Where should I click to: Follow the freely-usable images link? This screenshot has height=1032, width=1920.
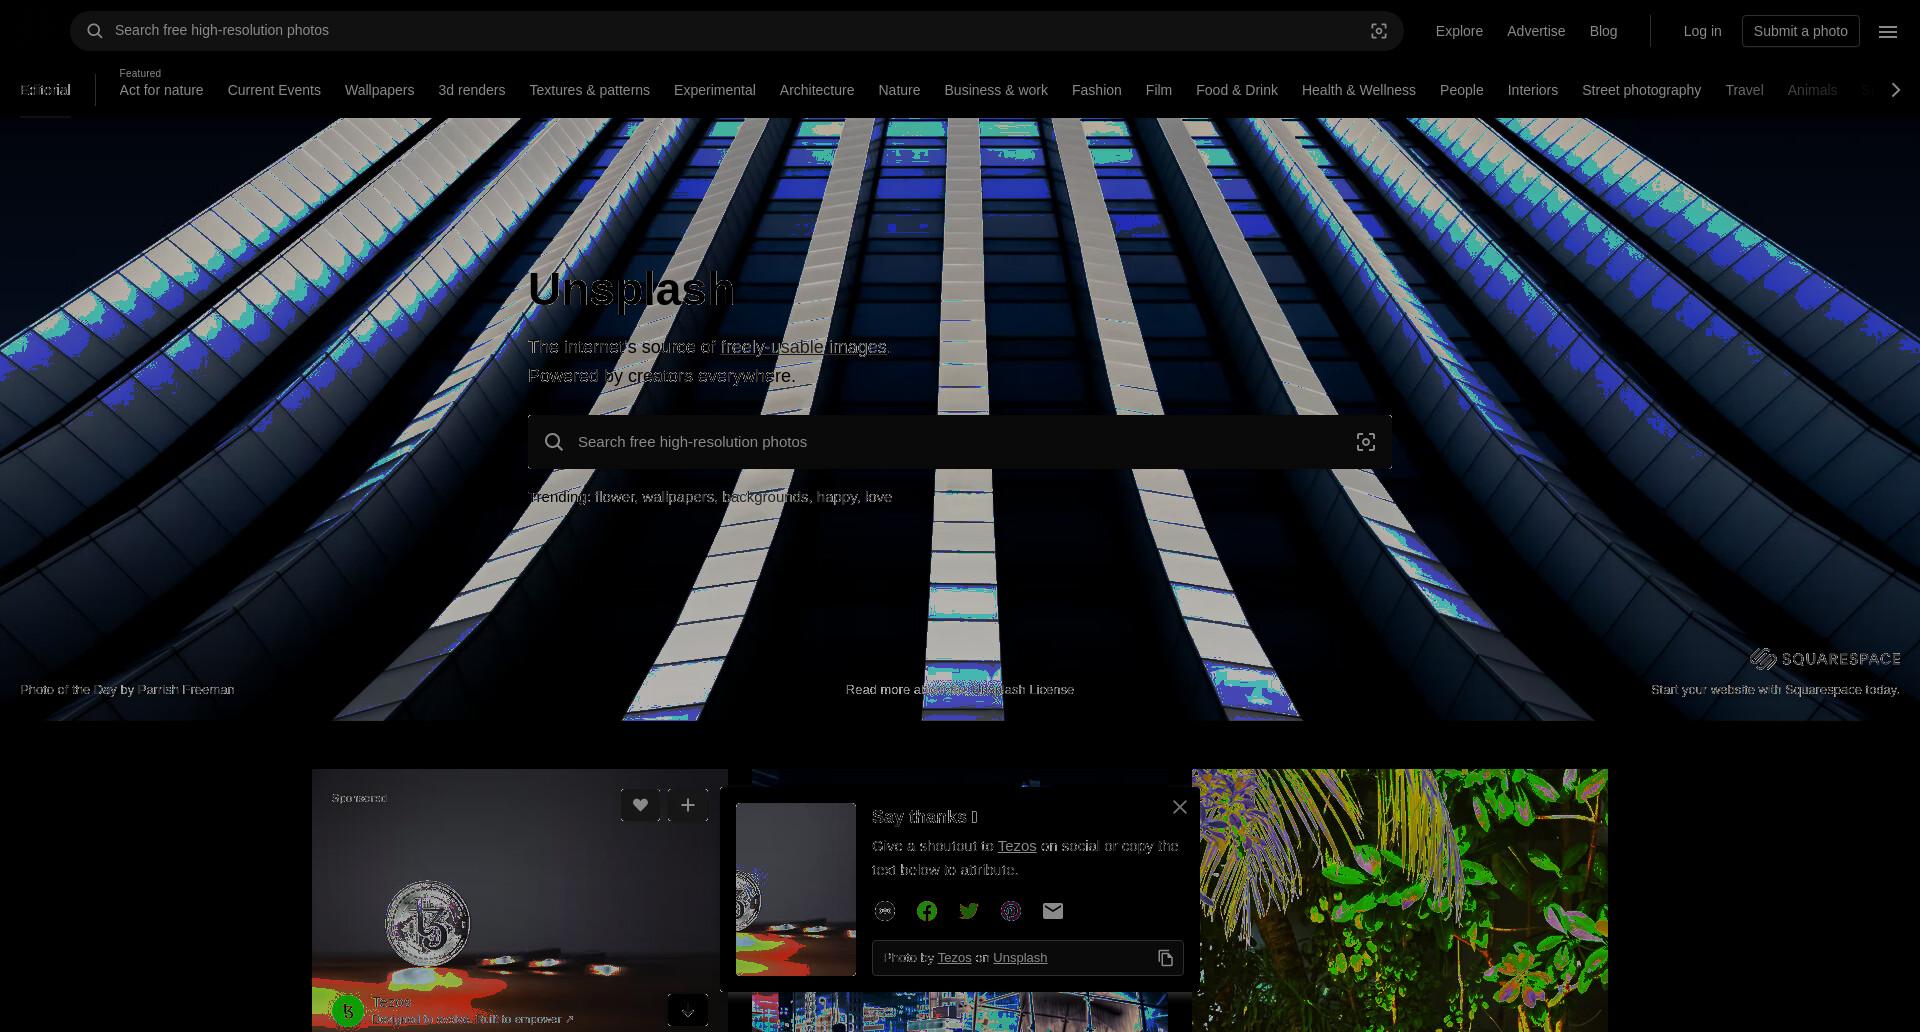coord(803,347)
